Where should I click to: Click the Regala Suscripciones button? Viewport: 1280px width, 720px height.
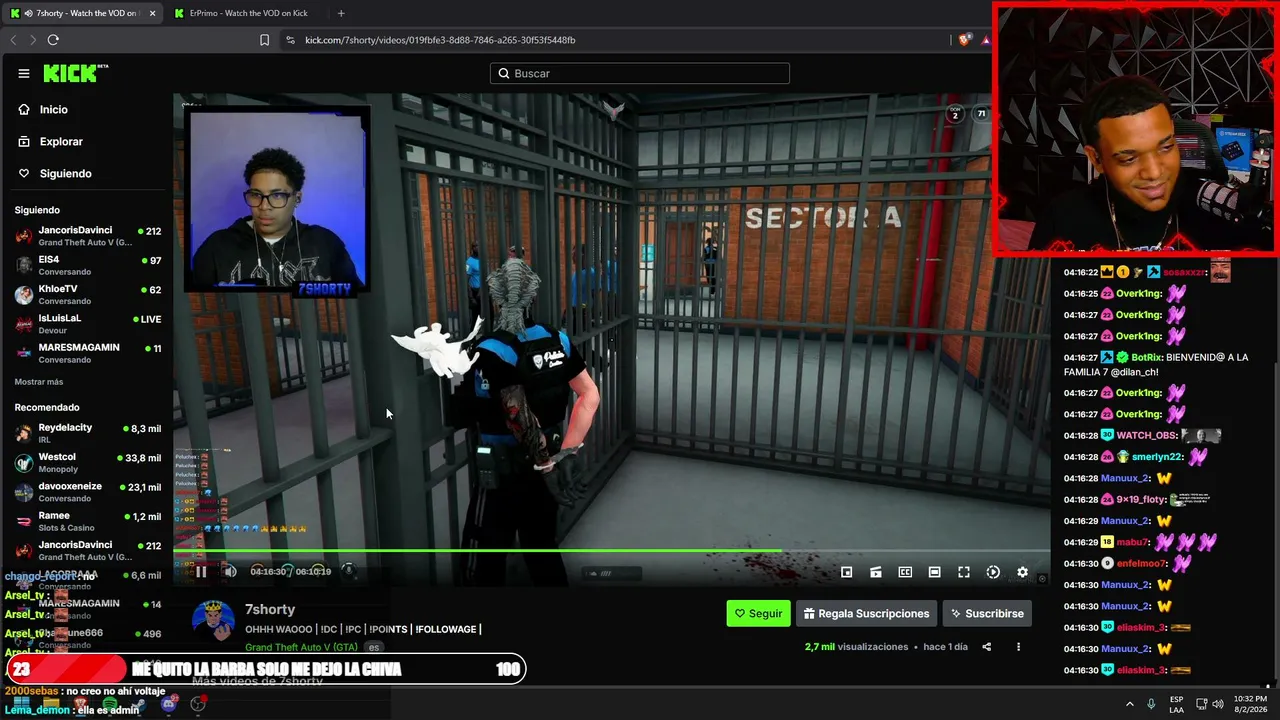click(x=866, y=614)
